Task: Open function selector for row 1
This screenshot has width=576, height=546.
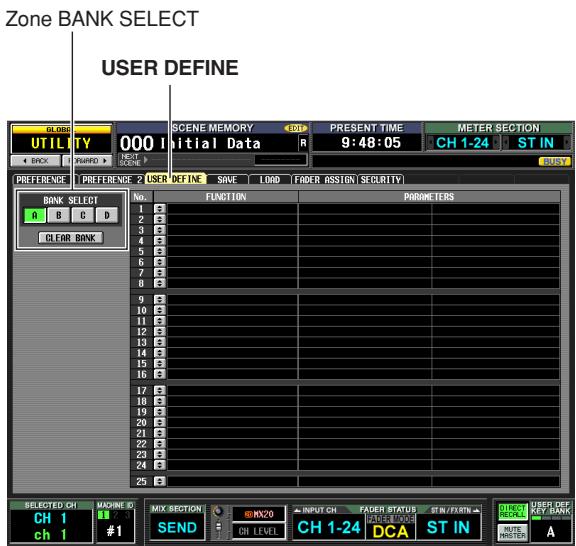Action: coord(159,209)
